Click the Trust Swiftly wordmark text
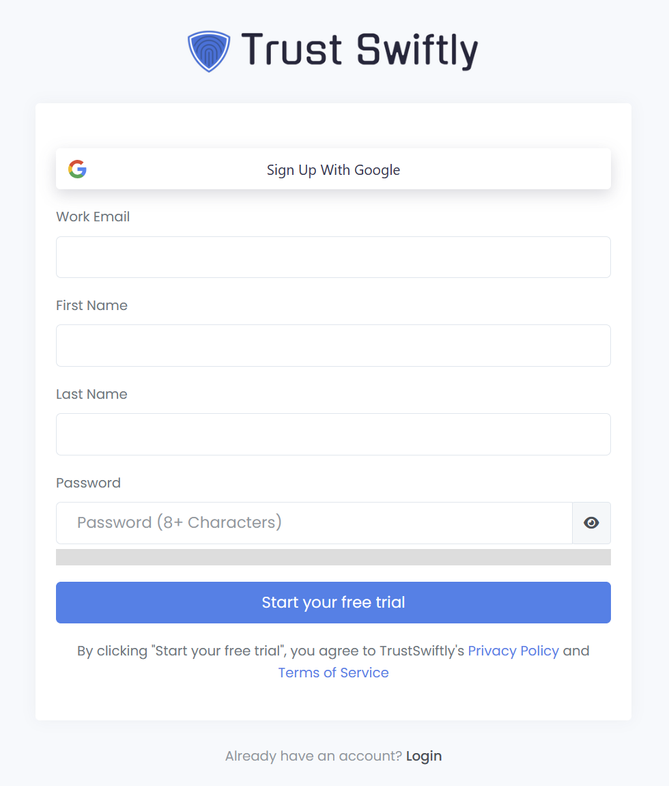 [359, 50]
